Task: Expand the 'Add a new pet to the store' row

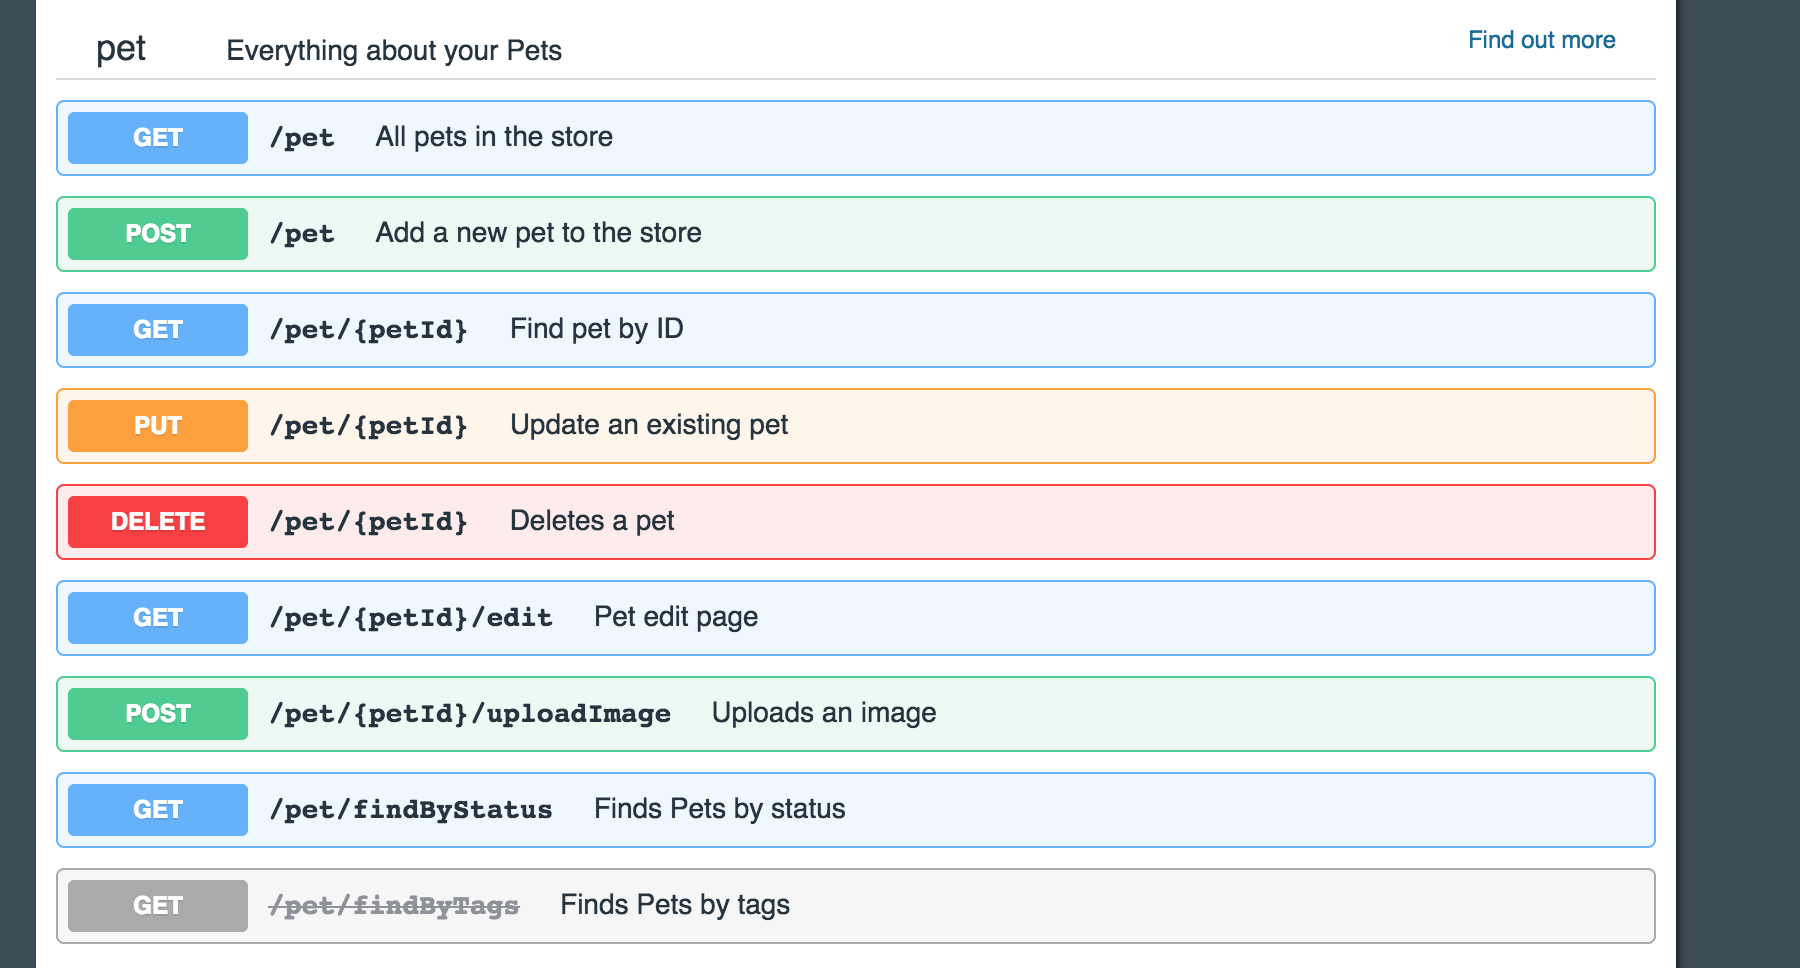Action: tap(538, 233)
